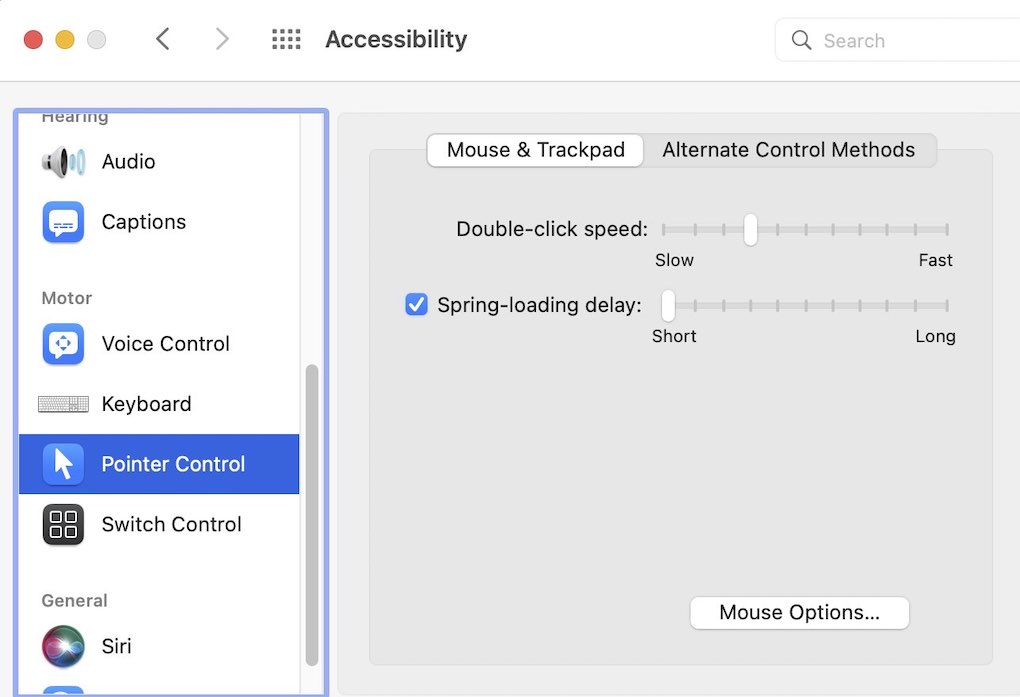This screenshot has height=697, width=1020.
Task: Open the Switch Control icon
Action: click(63, 524)
